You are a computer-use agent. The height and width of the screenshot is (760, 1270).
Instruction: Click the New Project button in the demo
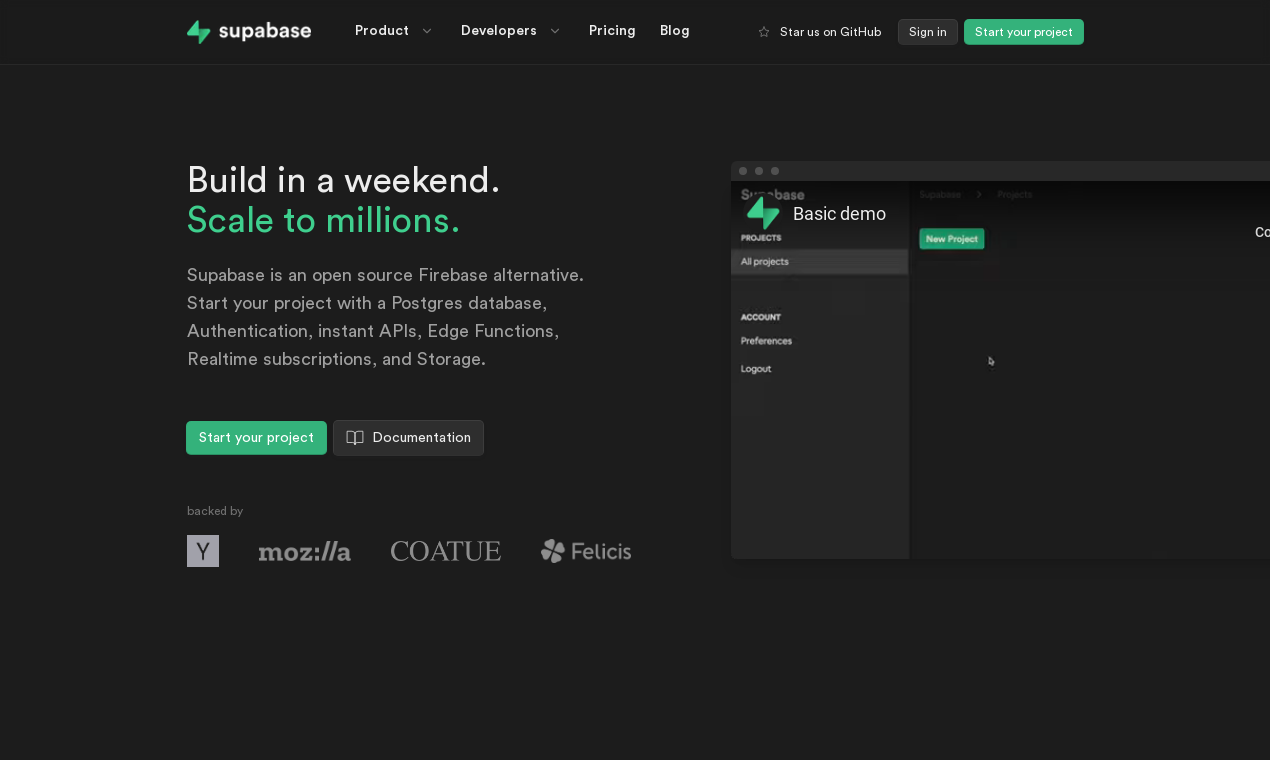coord(951,239)
